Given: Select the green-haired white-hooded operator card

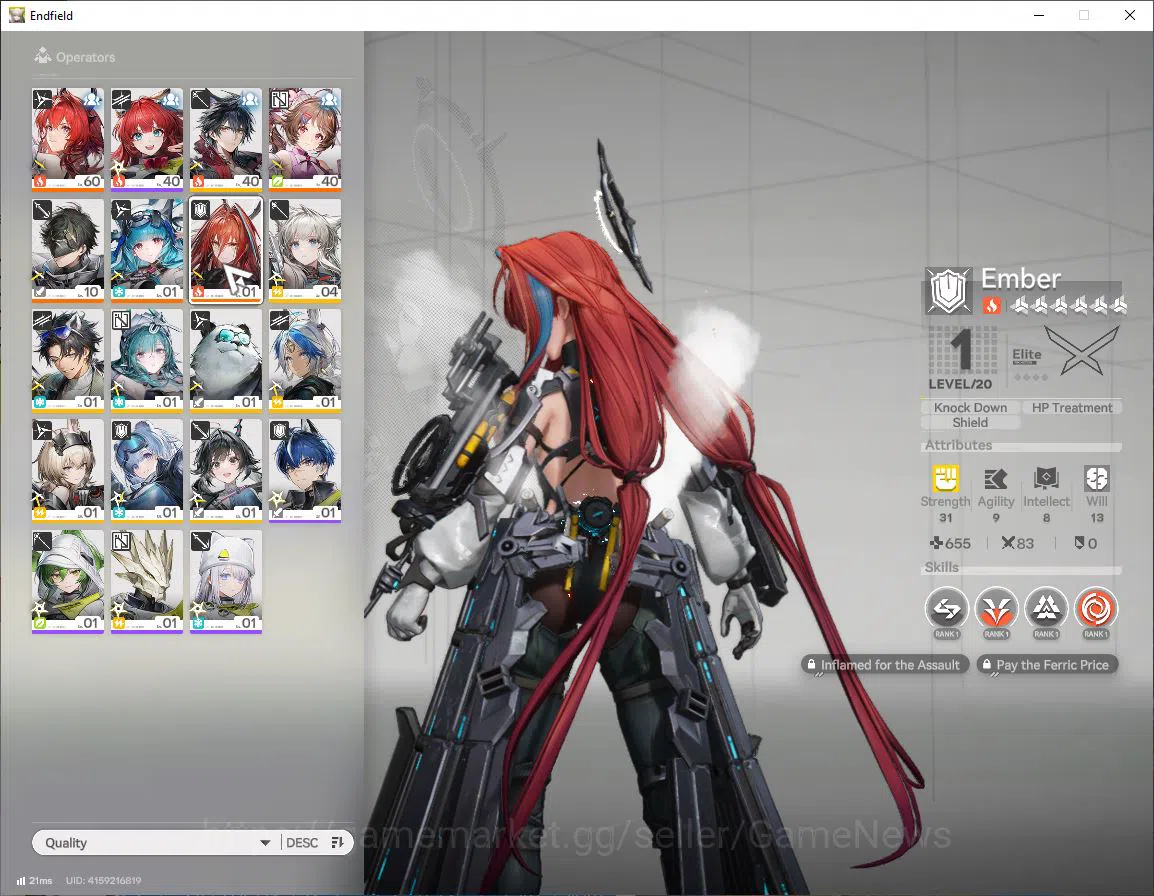Looking at the screenshot, I should pos(68,581).
